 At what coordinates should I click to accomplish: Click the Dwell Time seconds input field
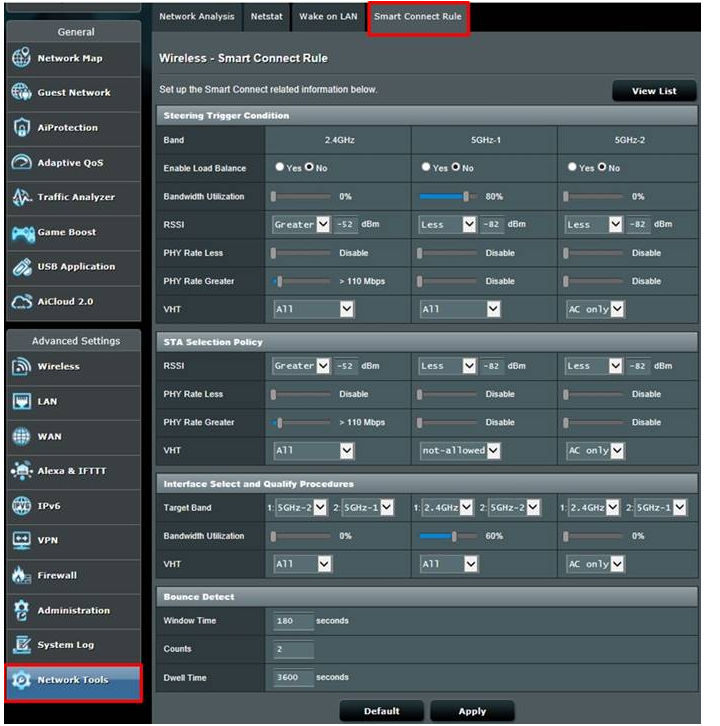click(294, 677)
